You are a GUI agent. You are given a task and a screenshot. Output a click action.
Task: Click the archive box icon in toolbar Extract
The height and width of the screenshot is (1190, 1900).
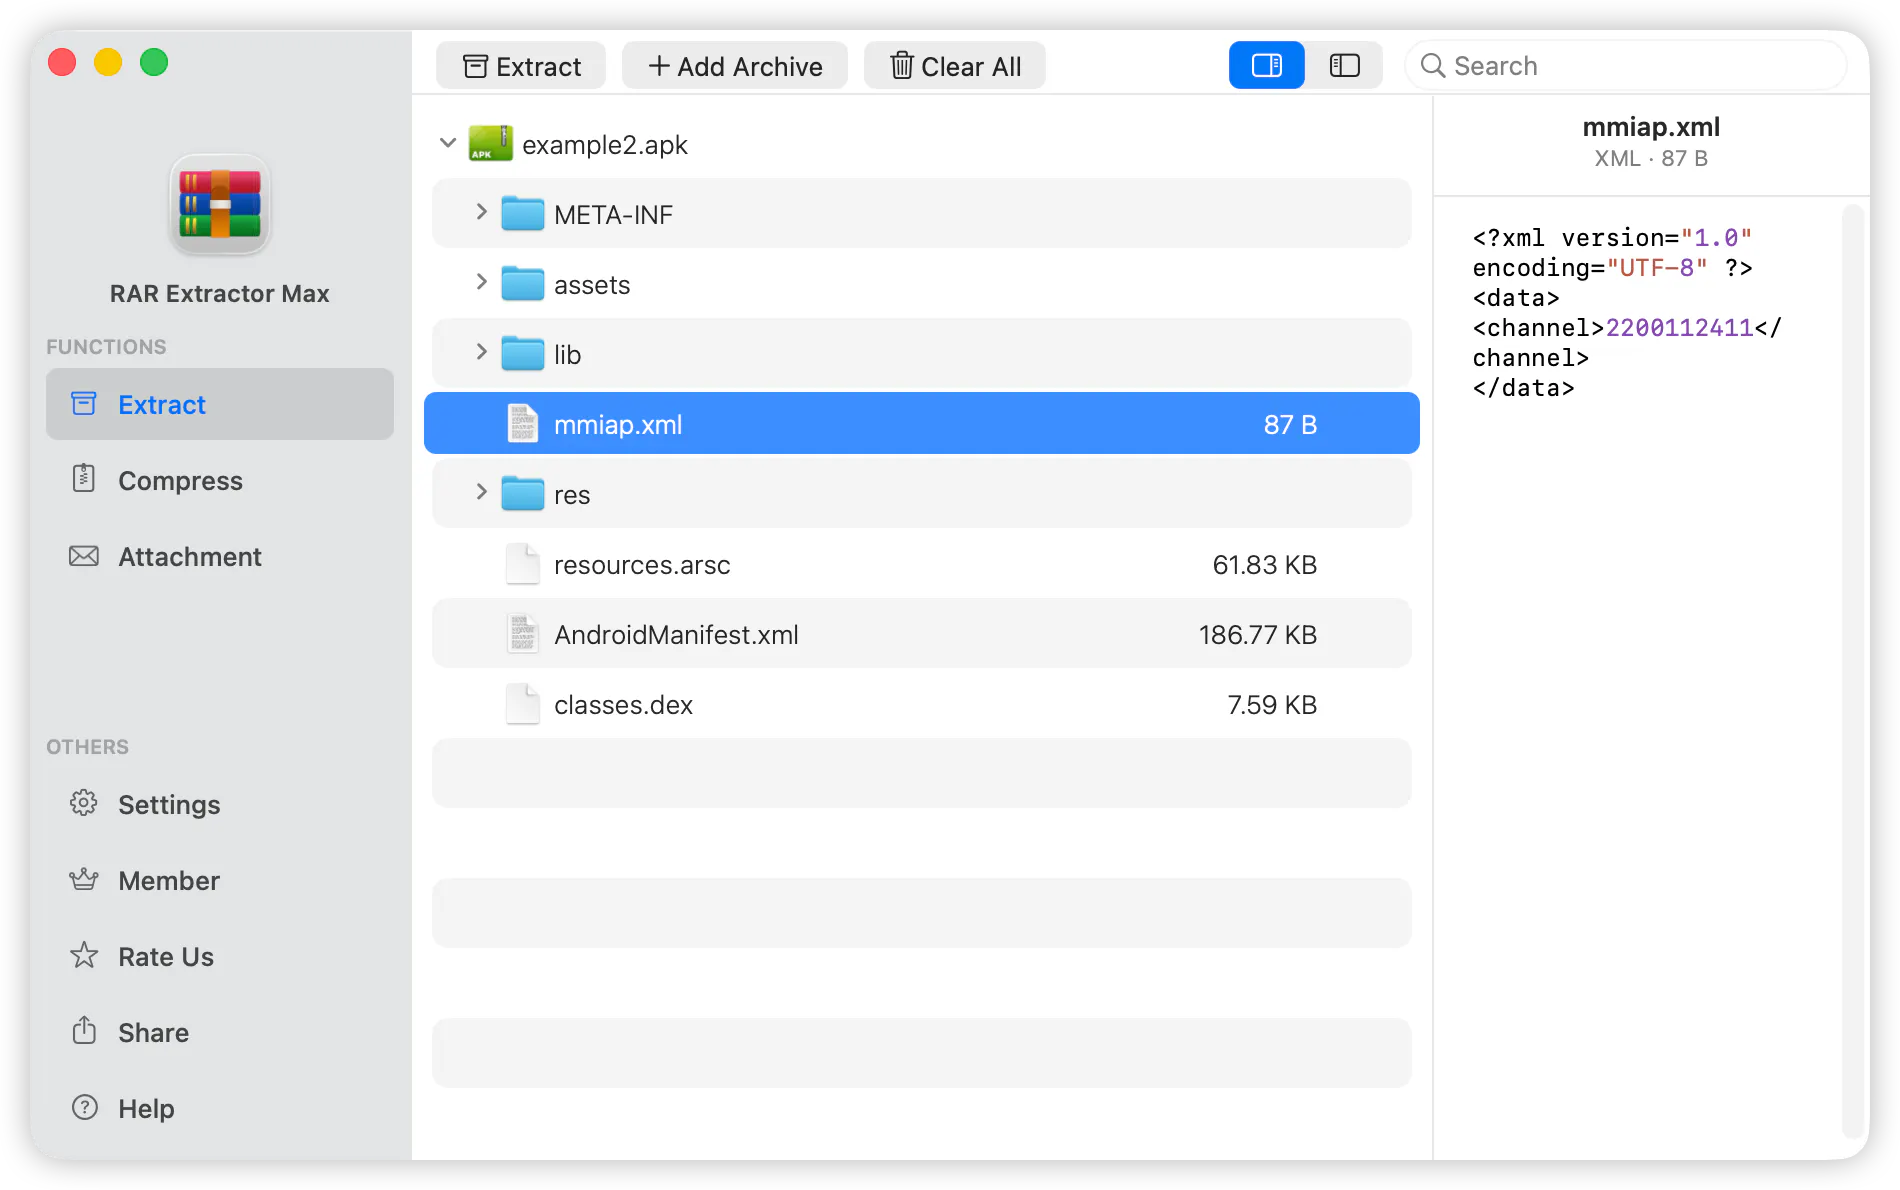pyautogui.click(x=476, y=66)
